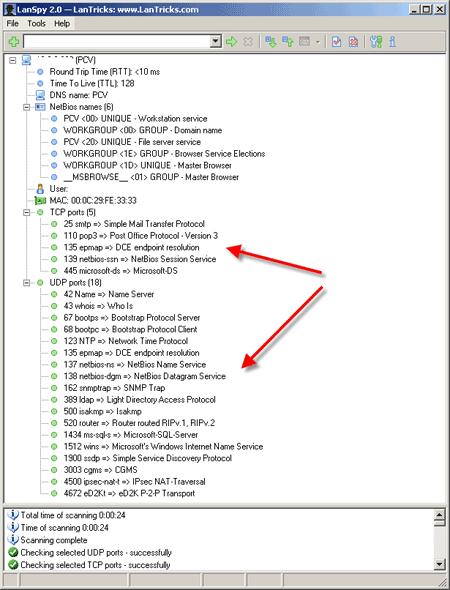Viewport: 450px width, 590px height.
Task: Collapse the UDP ports node
Action: pos(26,283)
